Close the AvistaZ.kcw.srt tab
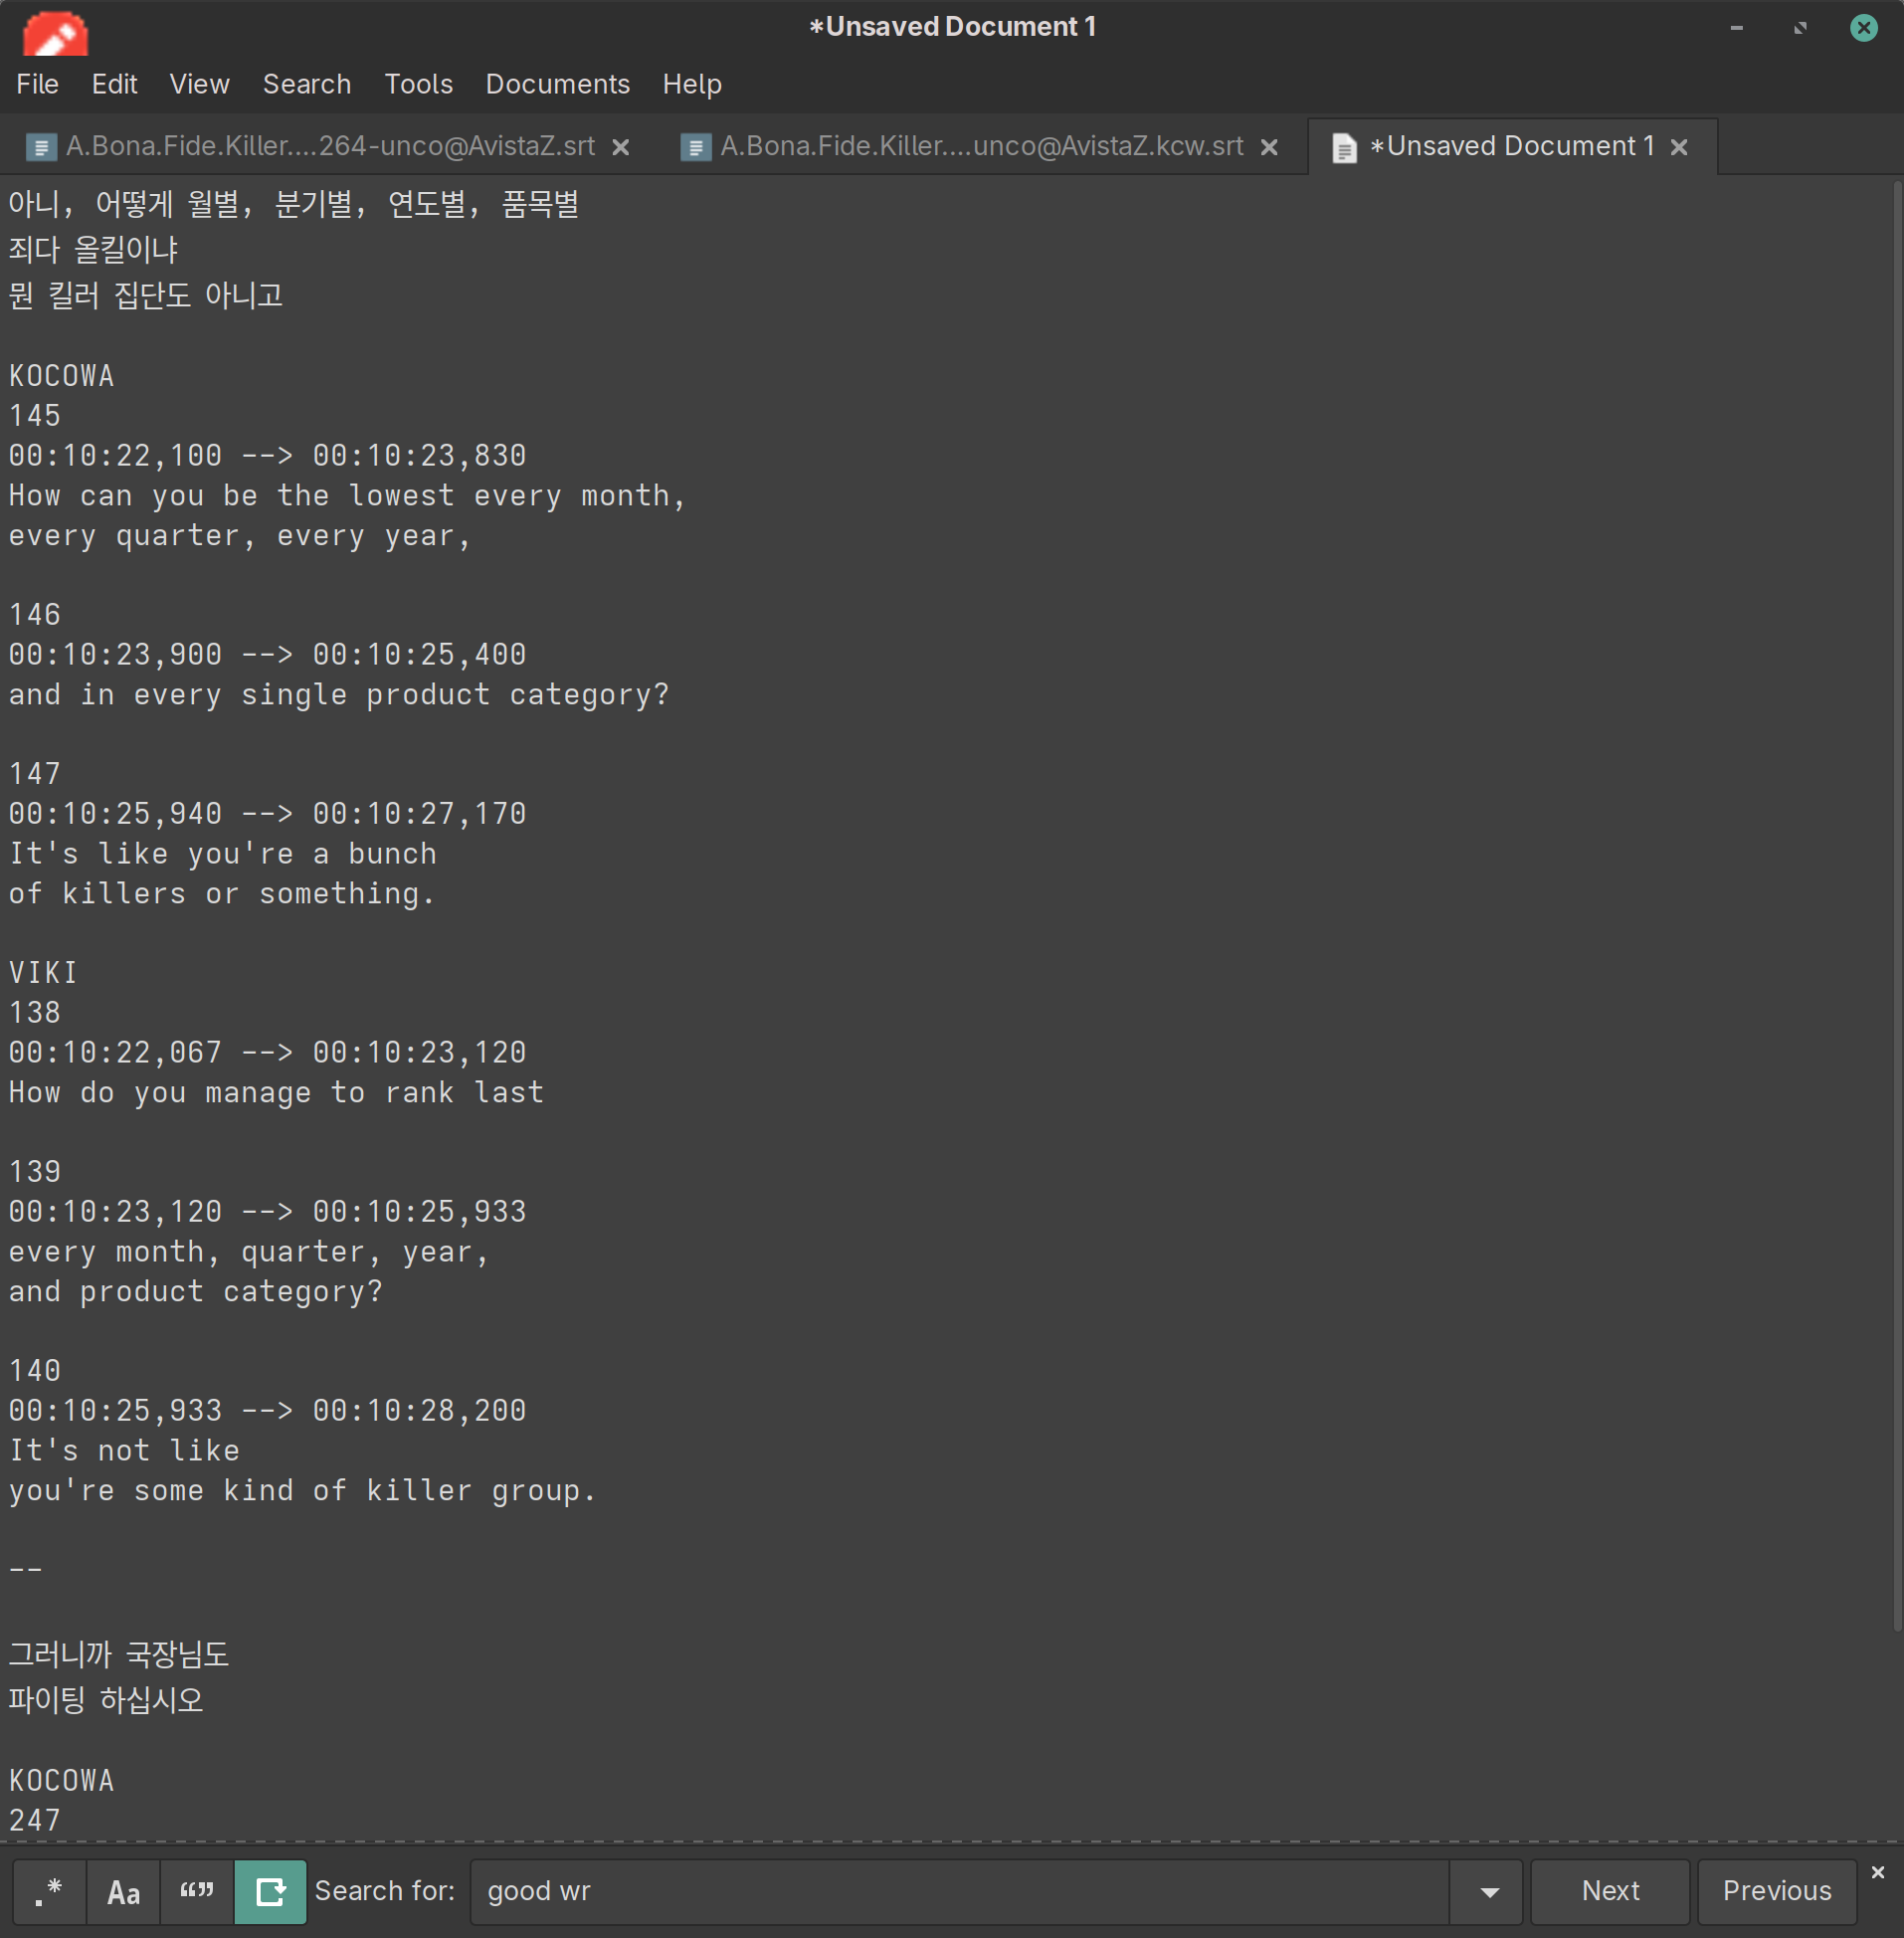1904x1938 pixels. [x=1269, y=147]
